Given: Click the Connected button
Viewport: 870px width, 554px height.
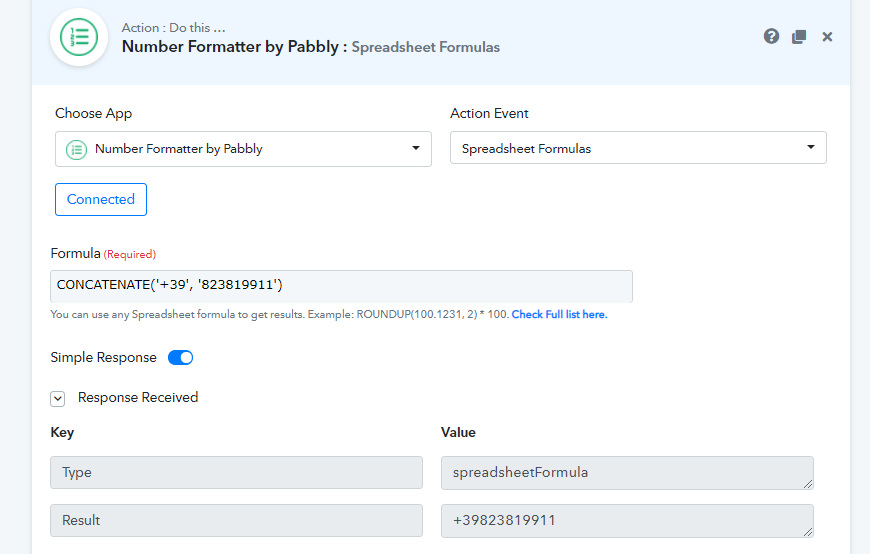Looking at the screenshot, I should click(101, 199).
